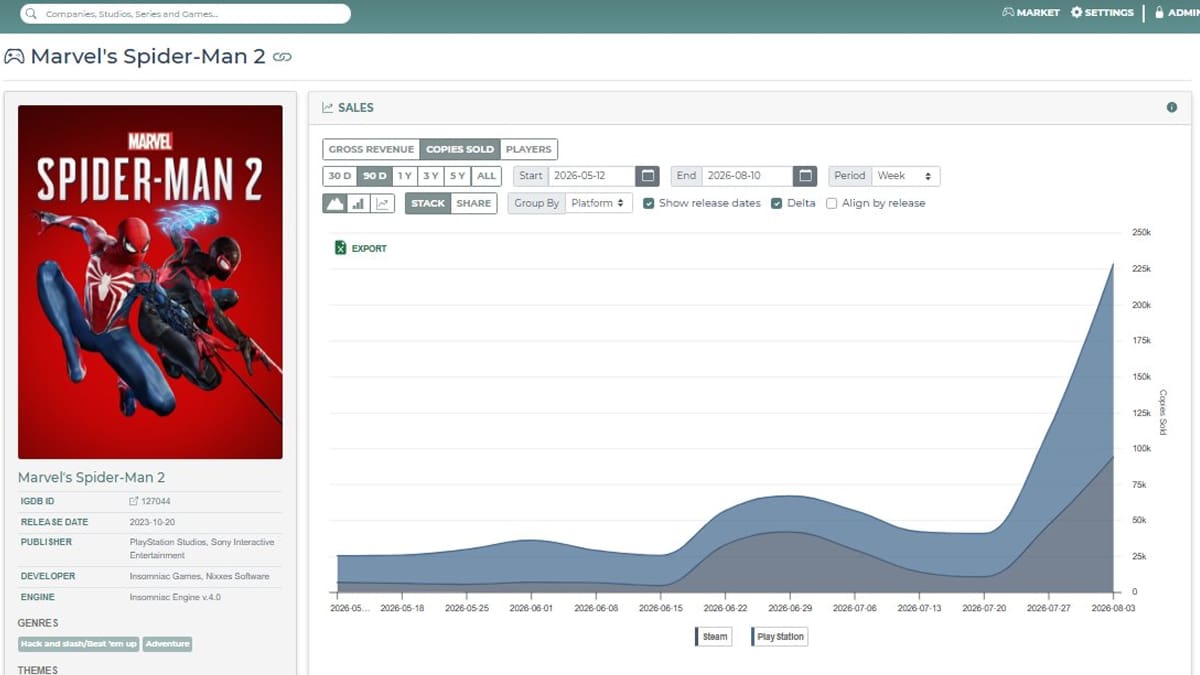
Task: Click the Marvel's Spider-Man 2 page title
Action: tap(148, 56)
